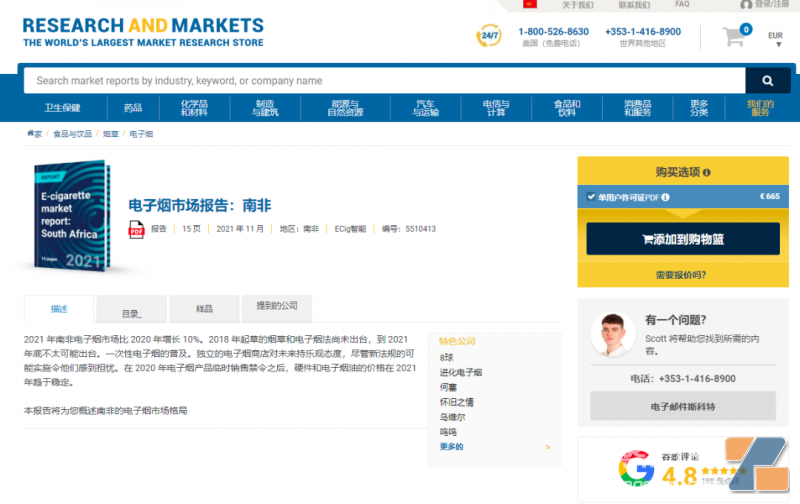Open the 化学品和材料 category menu
Image resolution: width=800 pixels, height=504 pixels.
pos(194,108)
